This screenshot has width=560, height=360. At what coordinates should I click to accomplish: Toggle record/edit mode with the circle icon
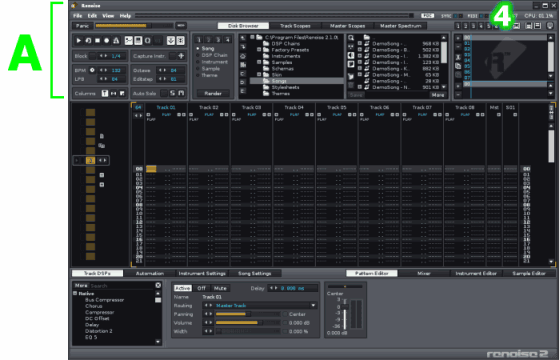pyautogui.click(x=106, y=41)
